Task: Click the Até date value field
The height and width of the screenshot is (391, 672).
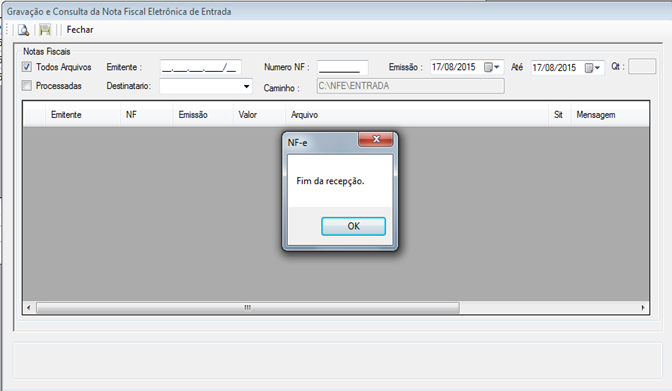Action: (555, 68)
